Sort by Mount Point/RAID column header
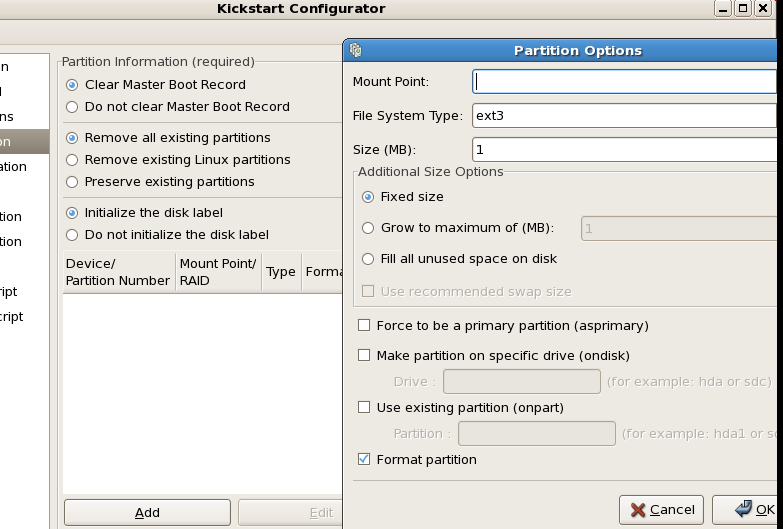Screen dimensions: 783x529 coord(218,272)
